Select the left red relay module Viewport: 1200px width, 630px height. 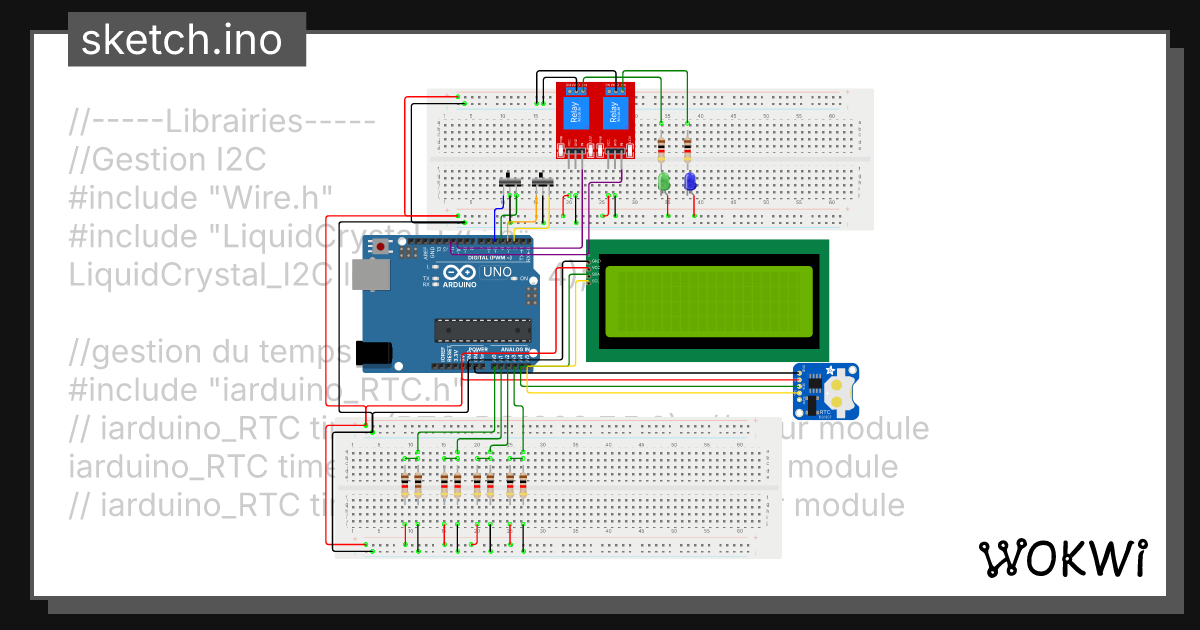coord(575,119)
